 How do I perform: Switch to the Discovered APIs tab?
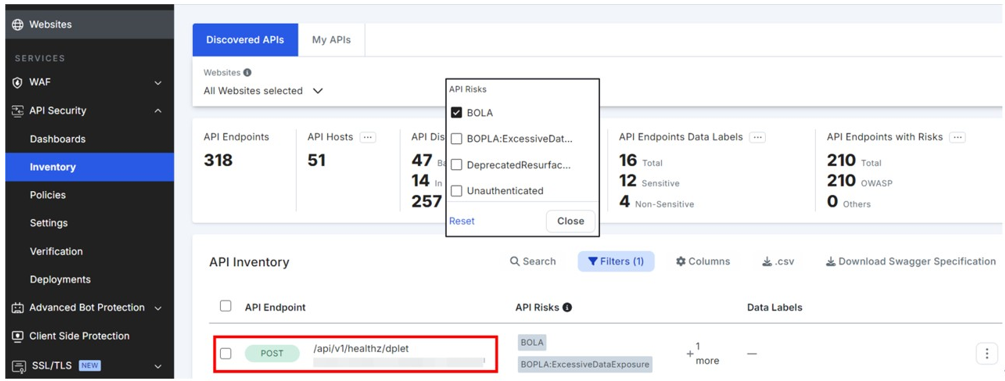245,40
